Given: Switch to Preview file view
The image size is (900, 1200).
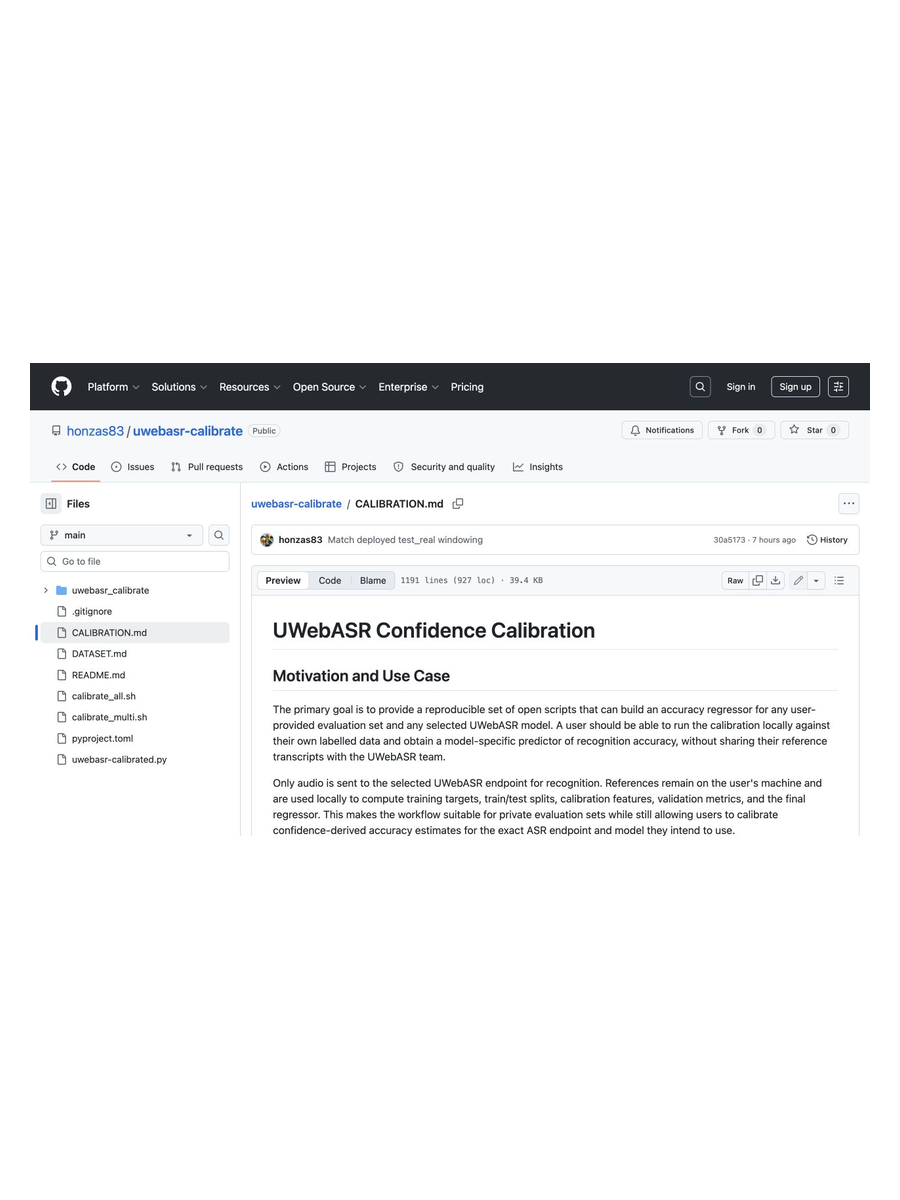Looking at the screenshot, I should (x=283, y=580).
